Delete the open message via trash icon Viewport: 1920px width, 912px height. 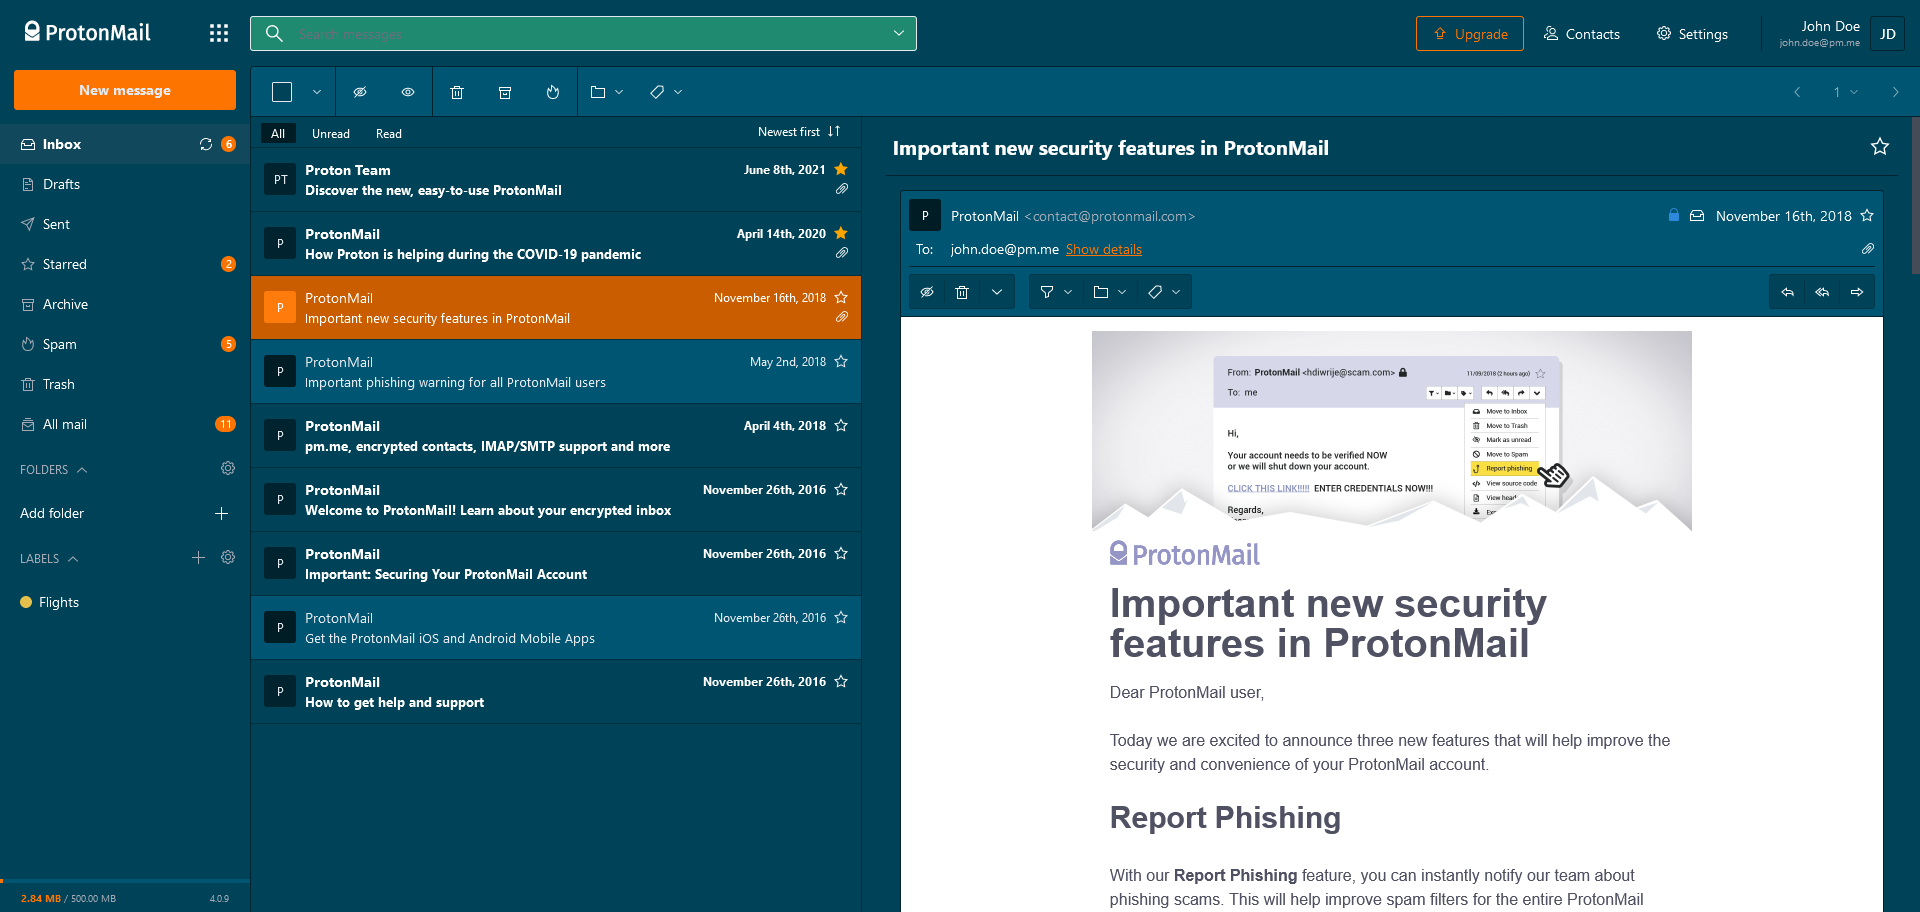(x=962, y=292)
